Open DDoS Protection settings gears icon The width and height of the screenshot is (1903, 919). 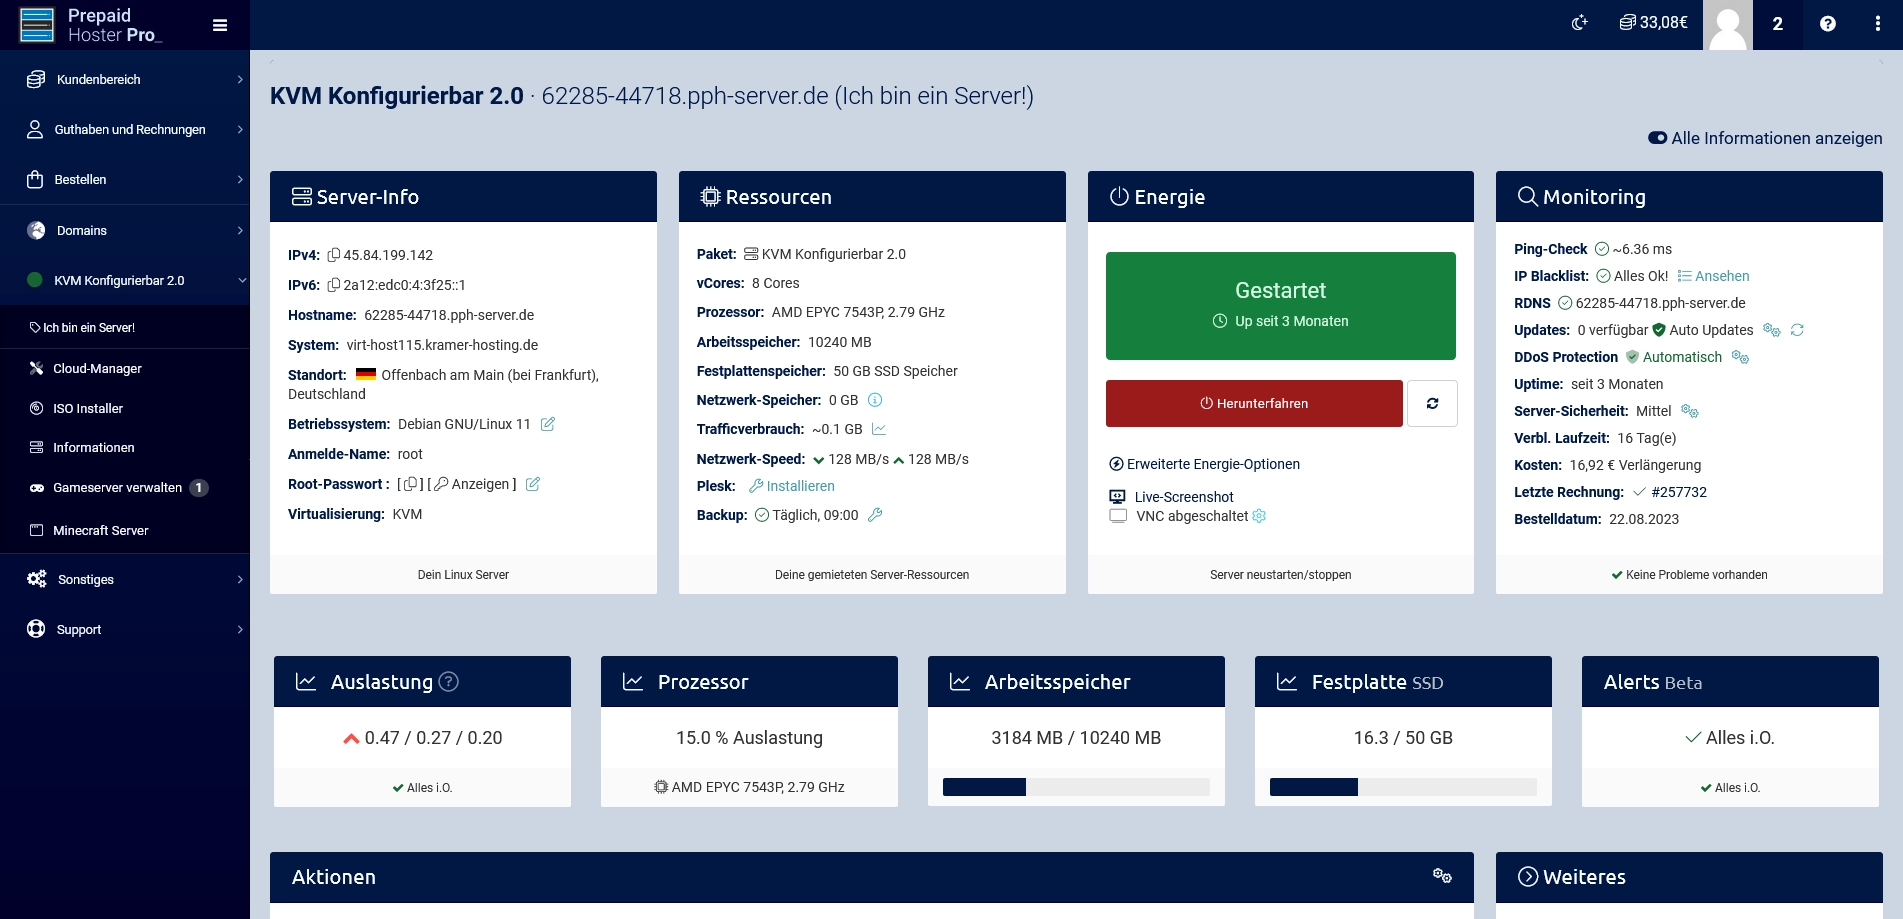[1740, 357]
